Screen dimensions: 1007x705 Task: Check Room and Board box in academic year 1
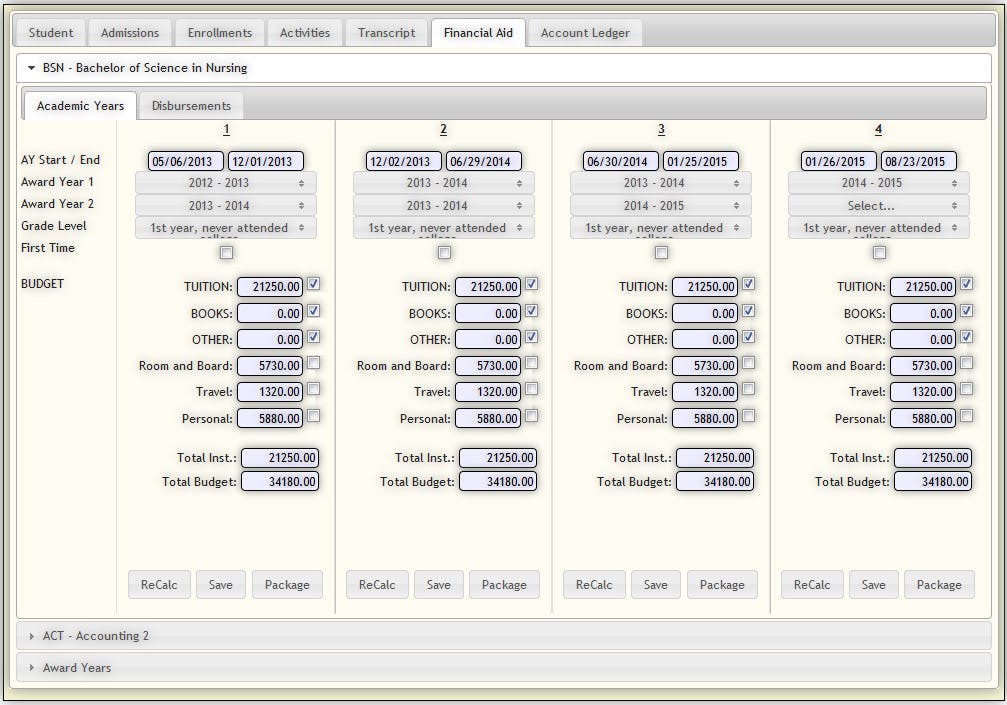pos(313,363)
